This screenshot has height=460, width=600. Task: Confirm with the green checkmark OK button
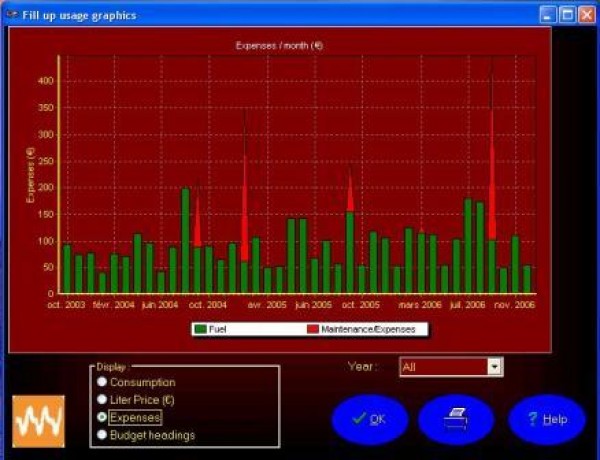tap(369, 420)
